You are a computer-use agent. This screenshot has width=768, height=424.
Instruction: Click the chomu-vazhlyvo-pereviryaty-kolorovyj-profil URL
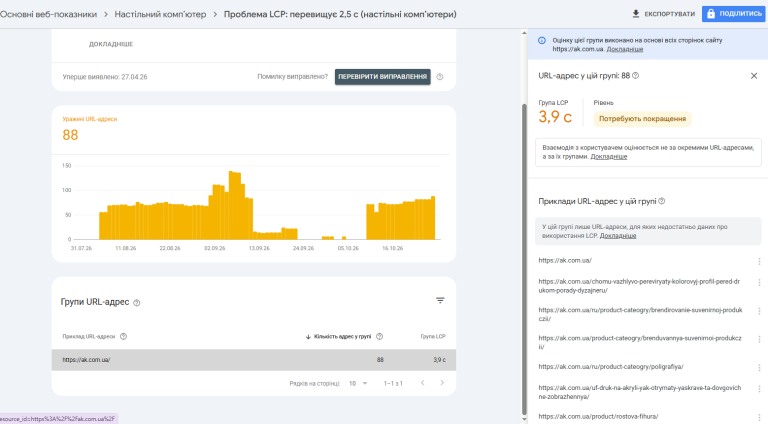point(639,286)
